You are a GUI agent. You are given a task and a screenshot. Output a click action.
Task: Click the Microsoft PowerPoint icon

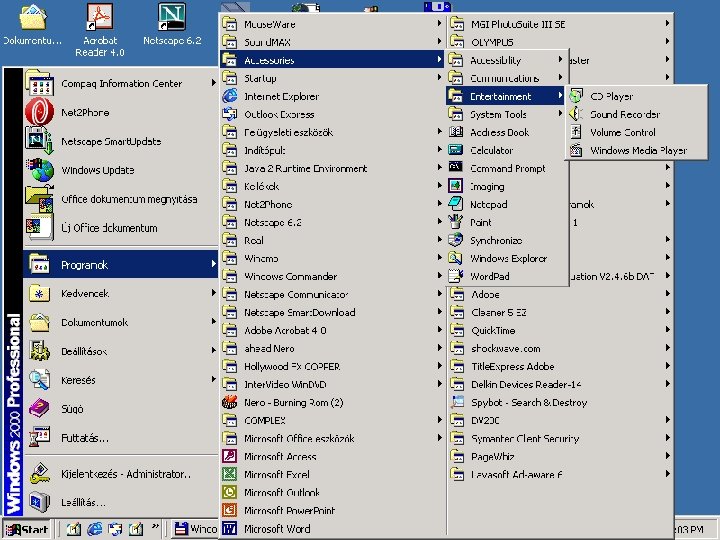click(230, 510)
